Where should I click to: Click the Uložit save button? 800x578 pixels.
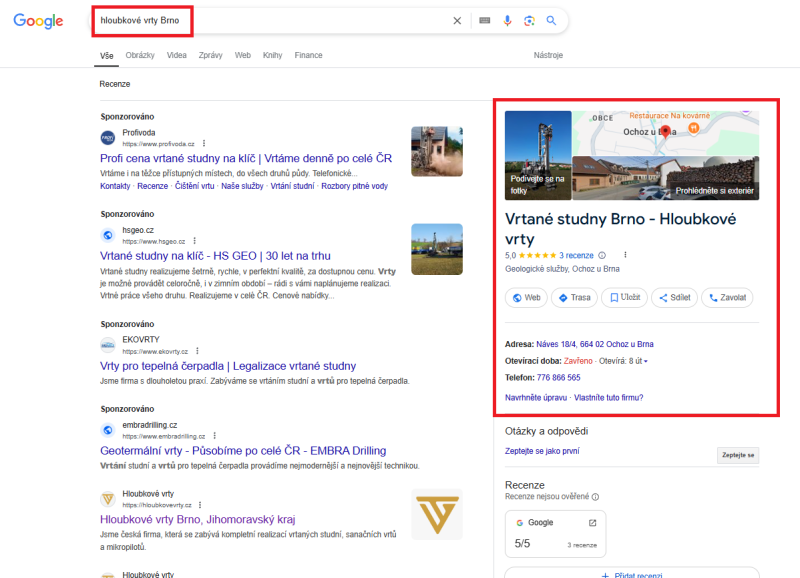624,297
